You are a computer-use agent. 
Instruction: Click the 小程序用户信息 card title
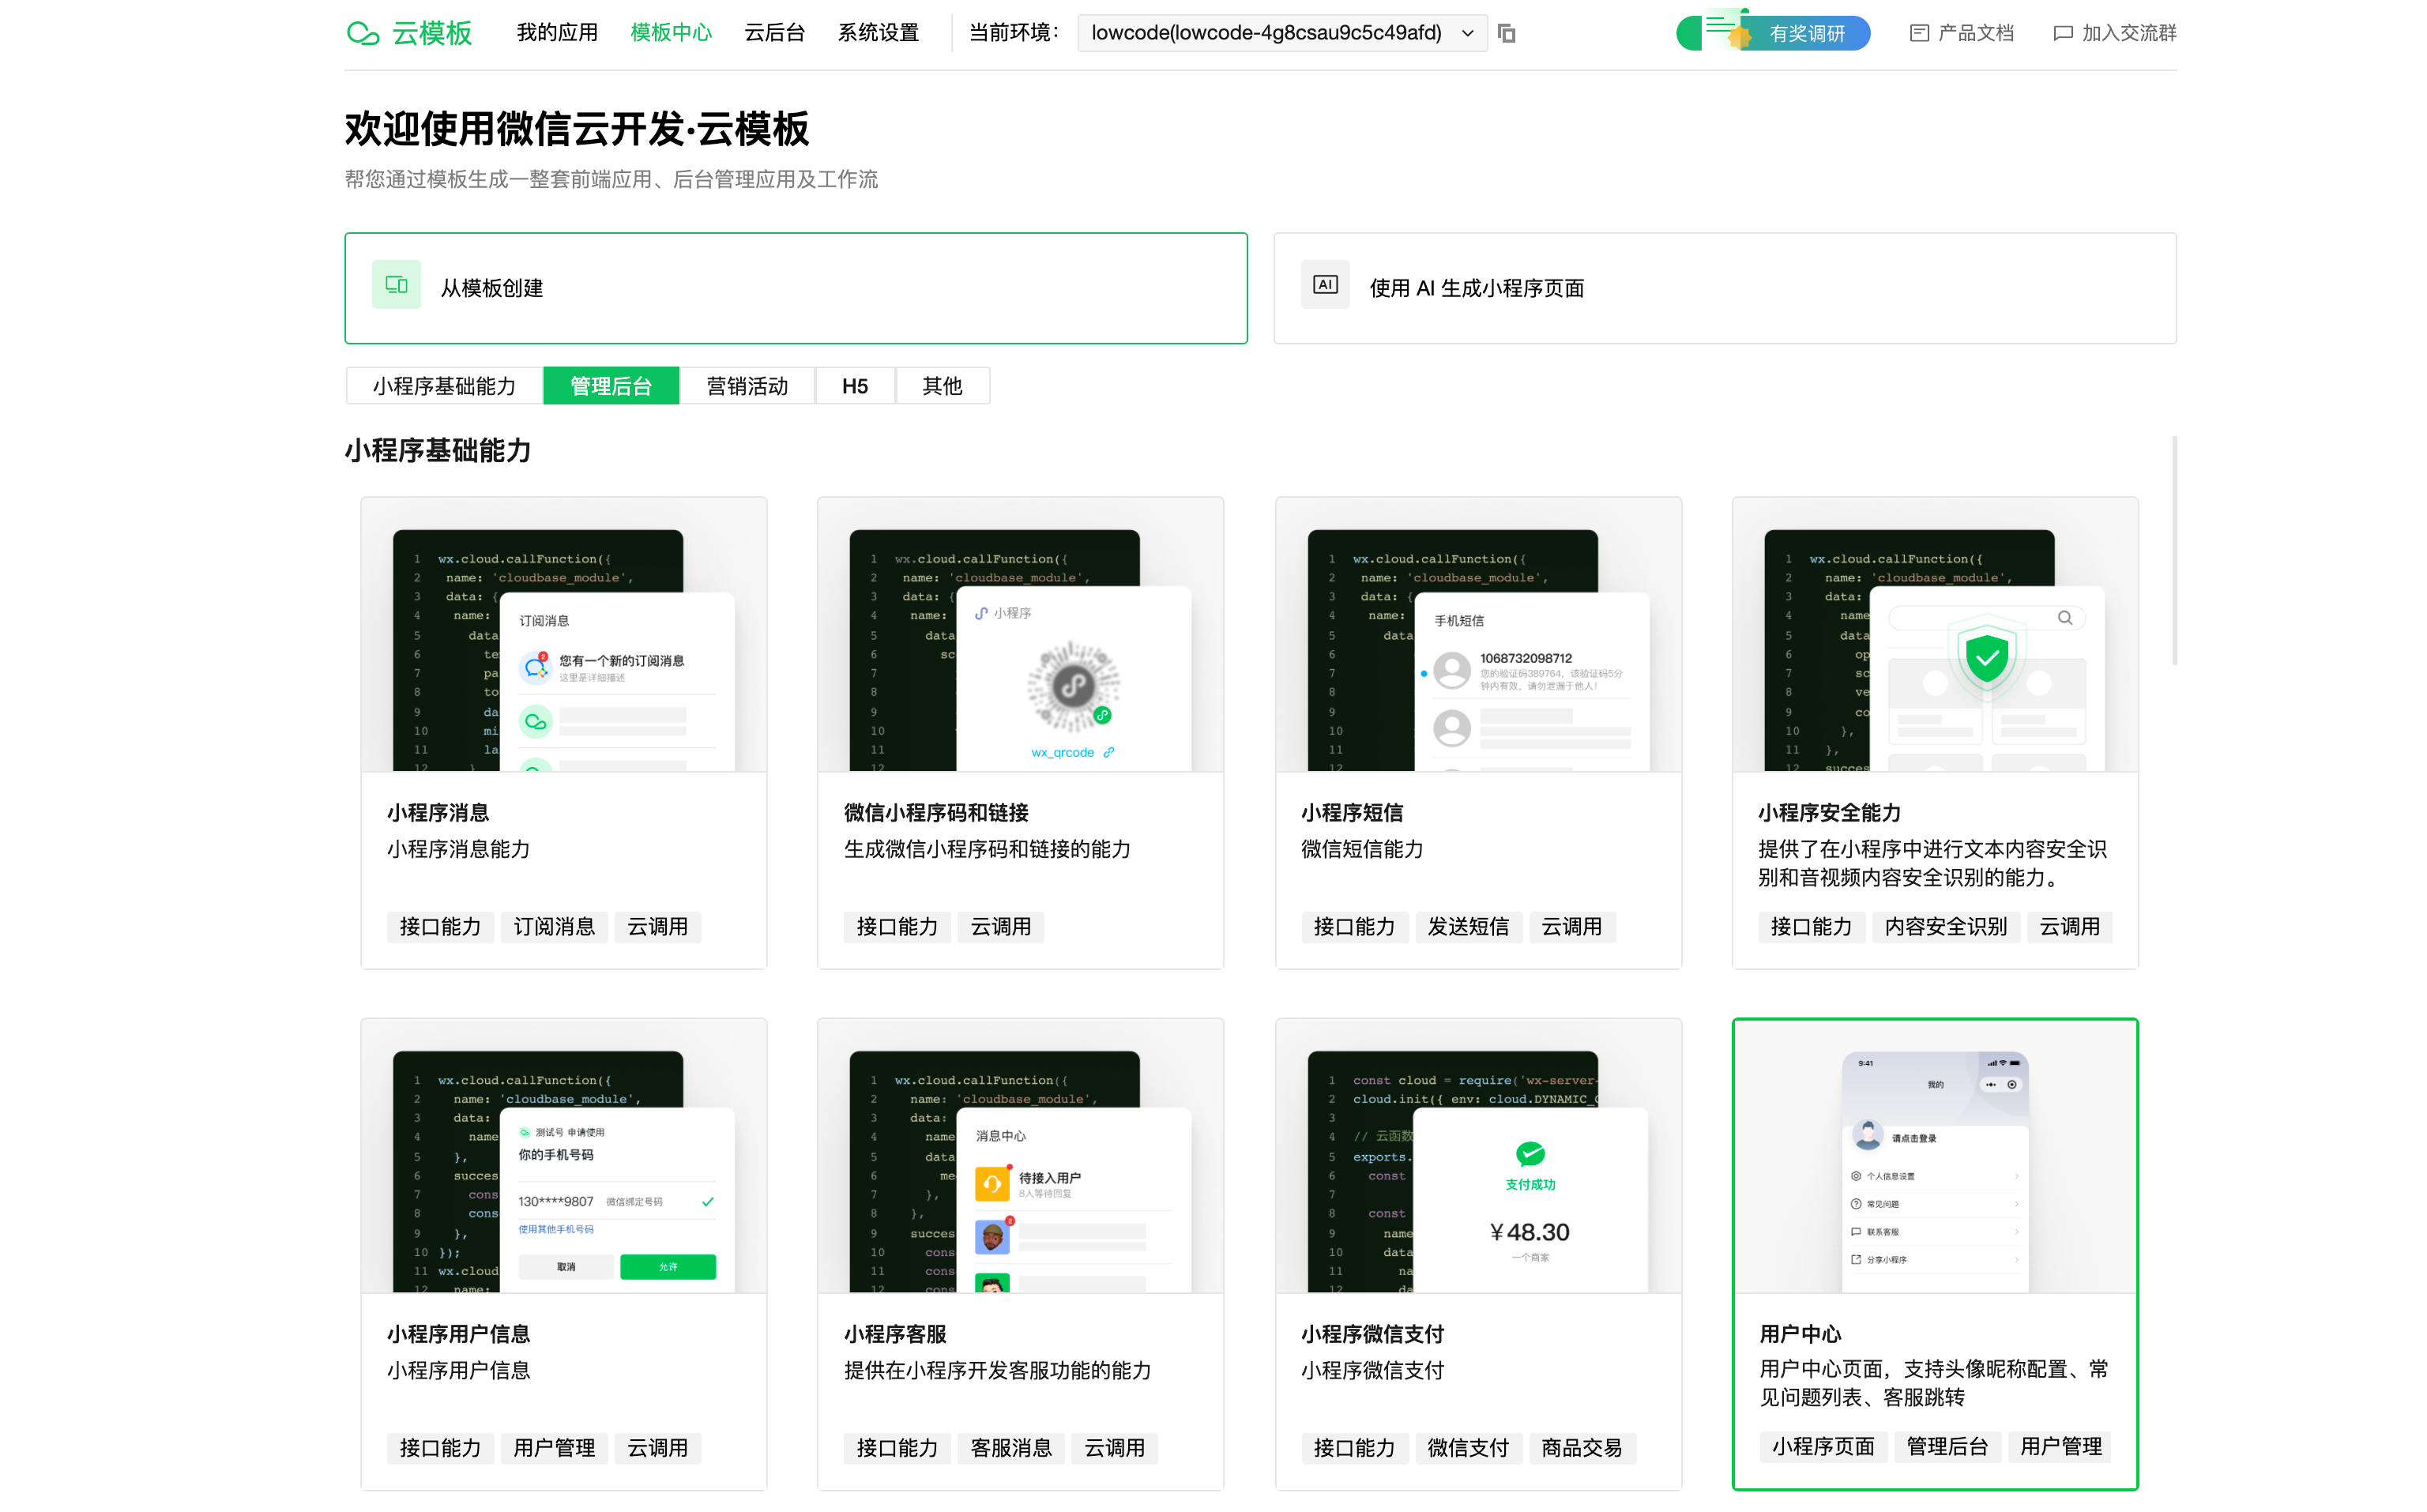458,1334
